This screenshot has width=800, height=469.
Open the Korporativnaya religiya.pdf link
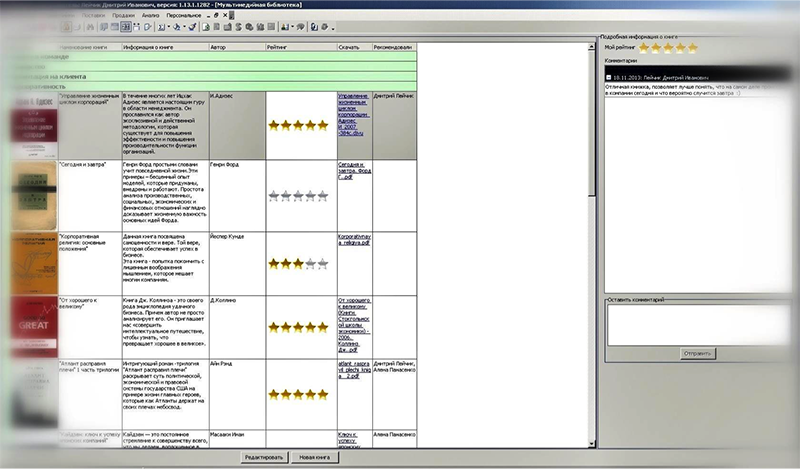coord(354,239)
